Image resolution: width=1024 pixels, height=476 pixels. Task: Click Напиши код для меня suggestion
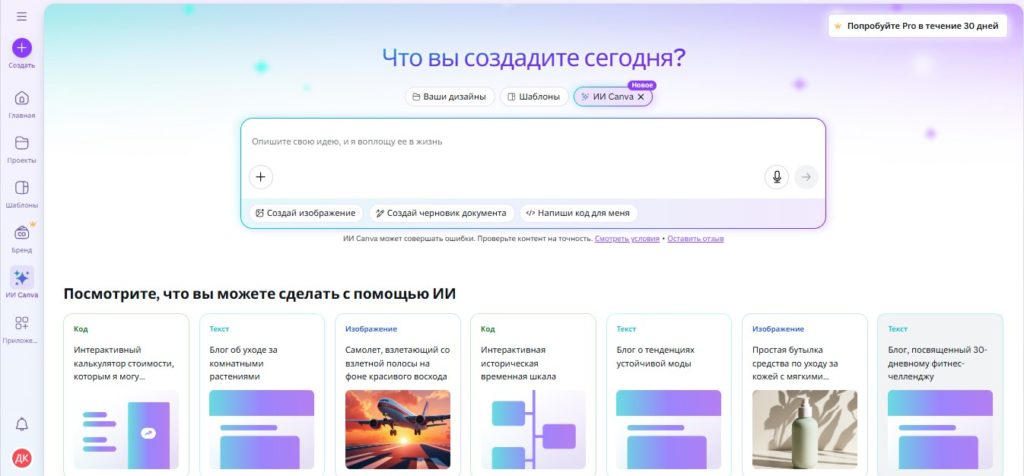click(578, 213)
